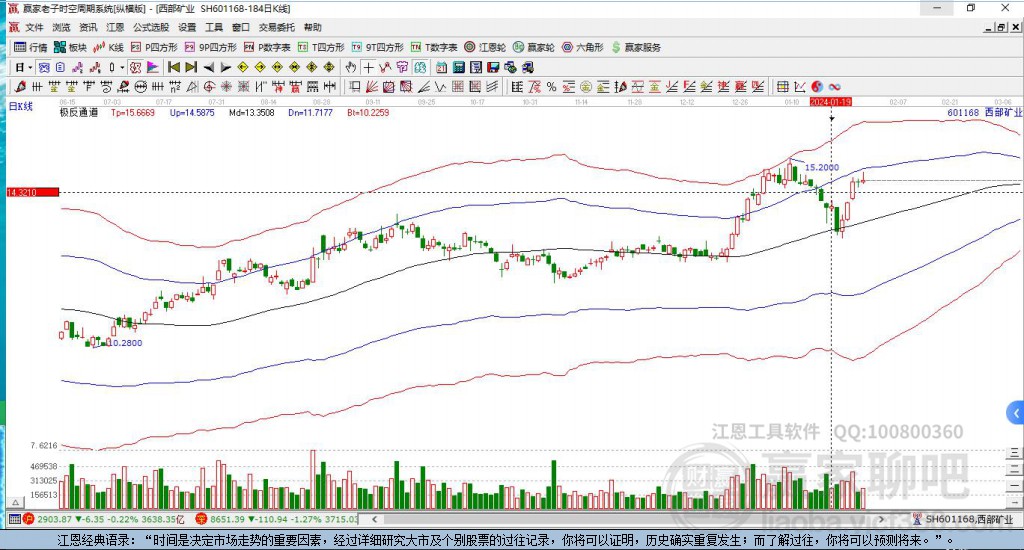Open the 板块 sectors view

(x=71, y=47)
